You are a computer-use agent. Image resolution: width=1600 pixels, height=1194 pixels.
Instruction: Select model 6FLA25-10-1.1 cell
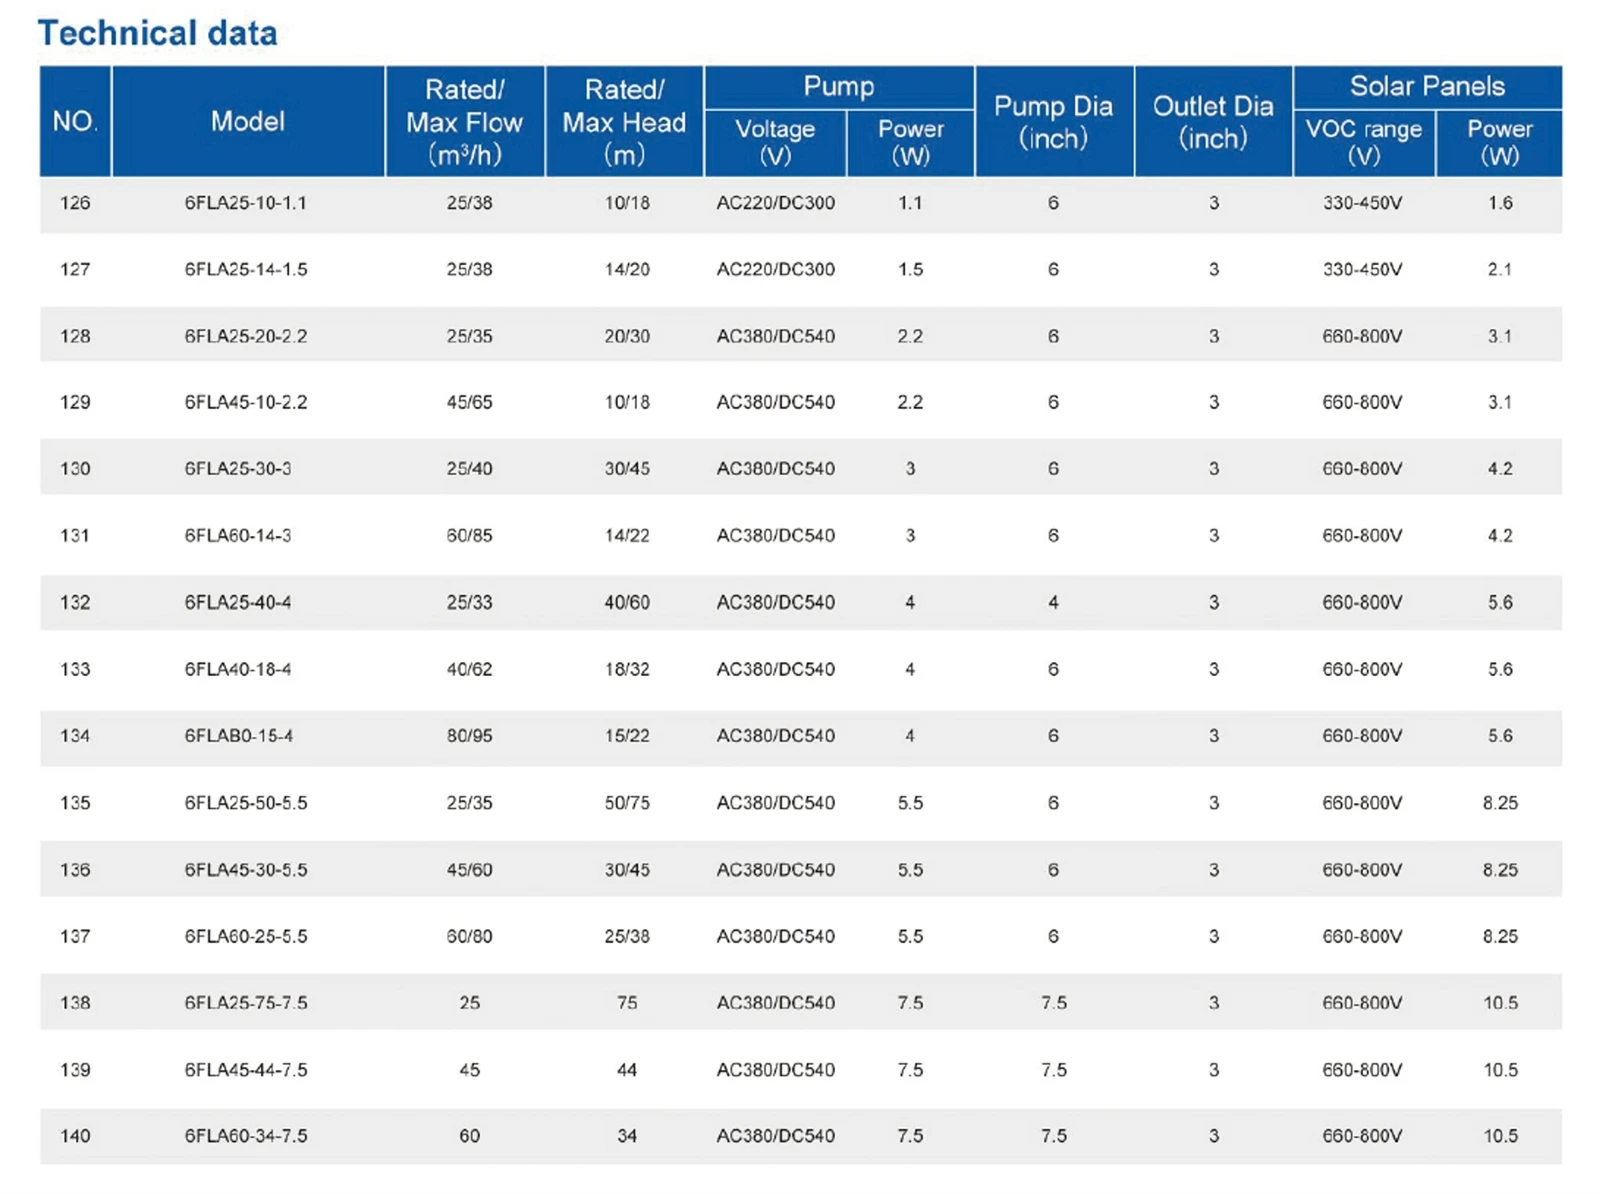click(246, 203)
